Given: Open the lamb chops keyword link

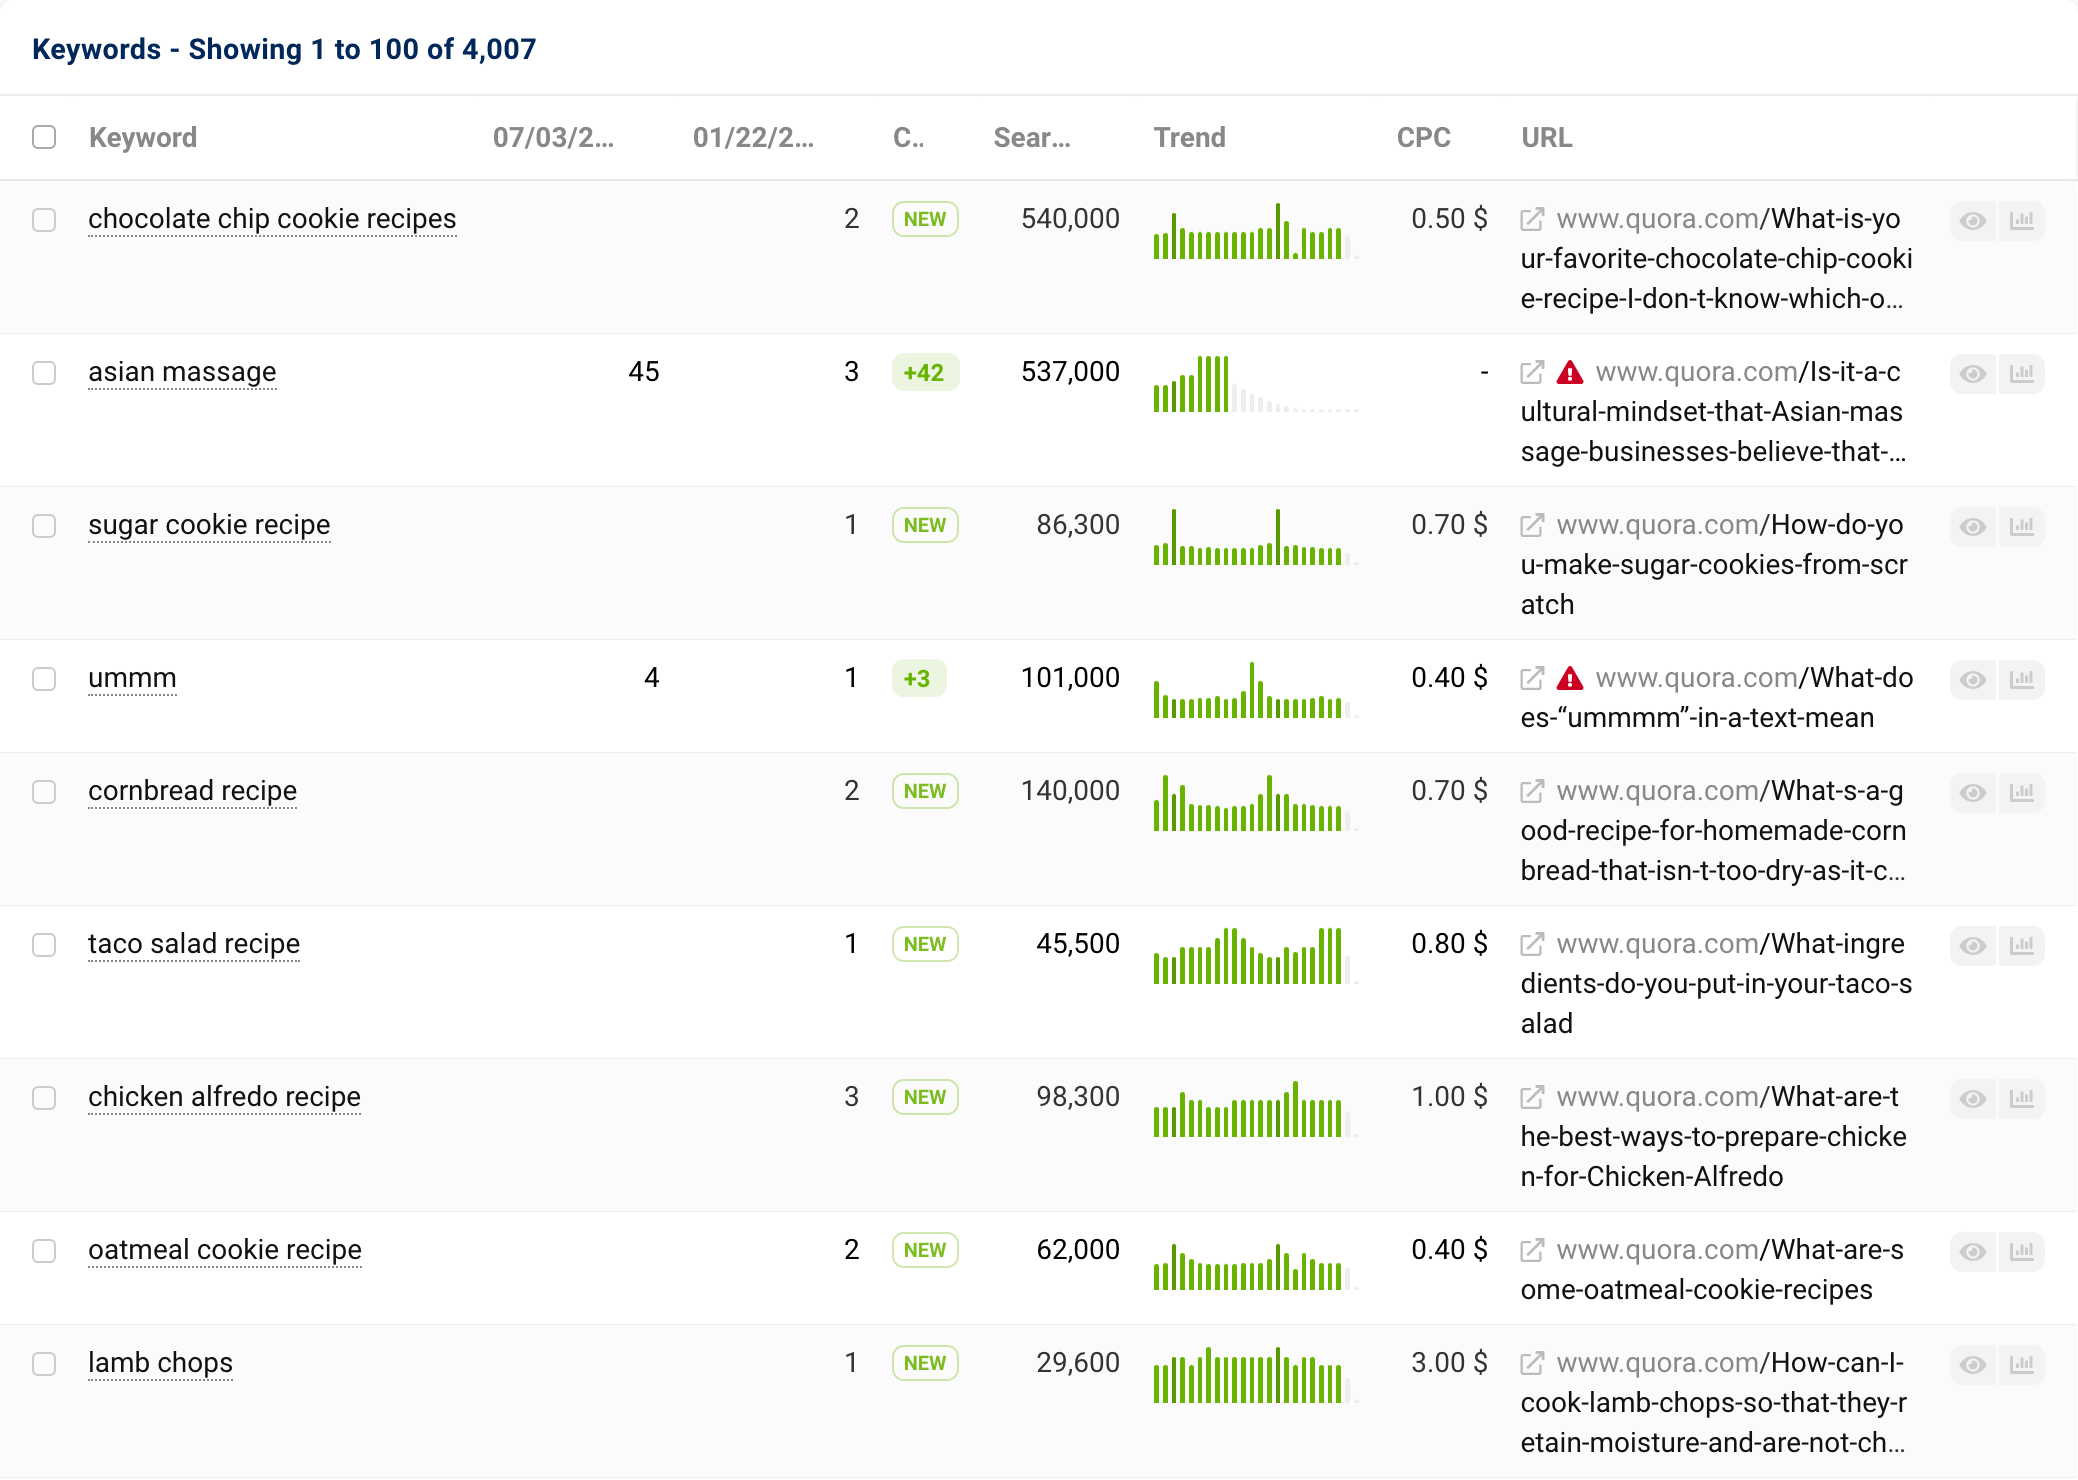Looking at the screenshot, I should [160, 1363].
